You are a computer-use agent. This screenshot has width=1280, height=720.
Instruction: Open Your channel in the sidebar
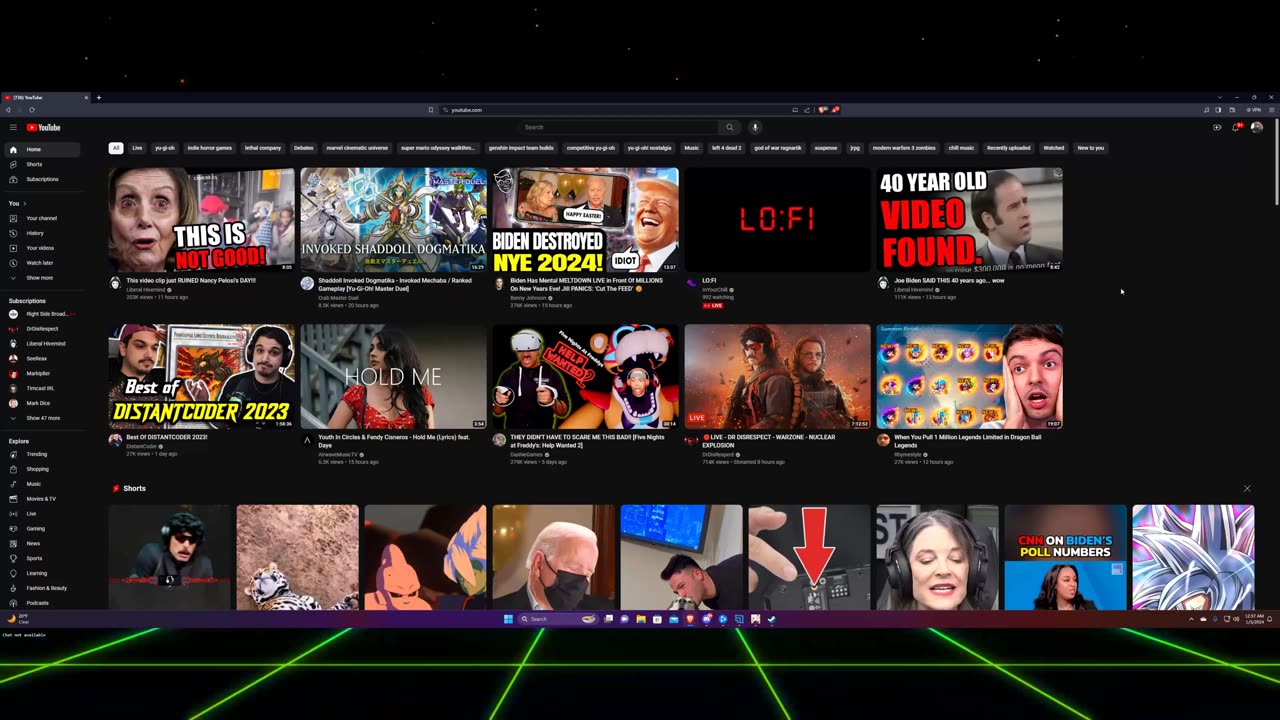click(x=43, y=218)
